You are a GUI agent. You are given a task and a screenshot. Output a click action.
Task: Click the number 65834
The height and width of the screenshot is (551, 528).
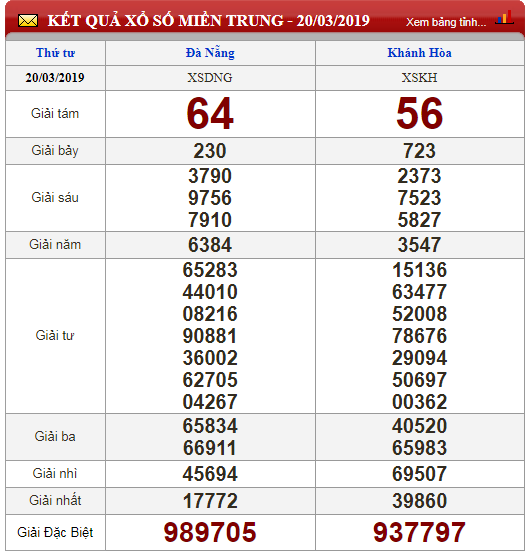pyautogui.click(x=210, y=426)
